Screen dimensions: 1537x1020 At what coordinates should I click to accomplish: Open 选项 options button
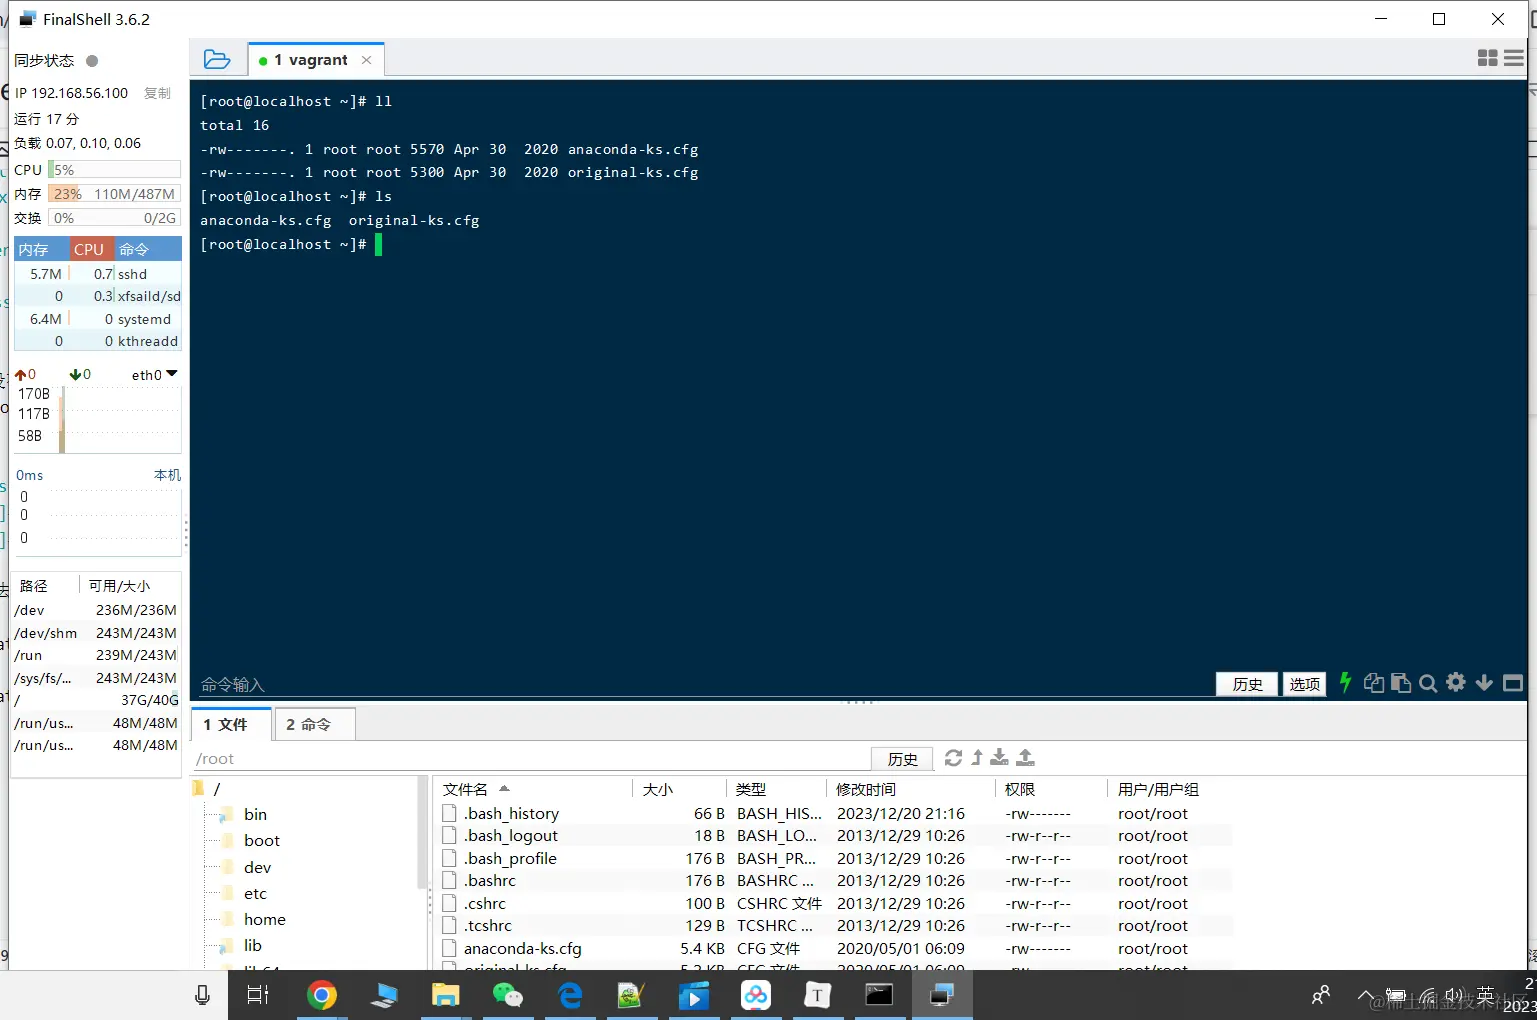point(1304,684)
